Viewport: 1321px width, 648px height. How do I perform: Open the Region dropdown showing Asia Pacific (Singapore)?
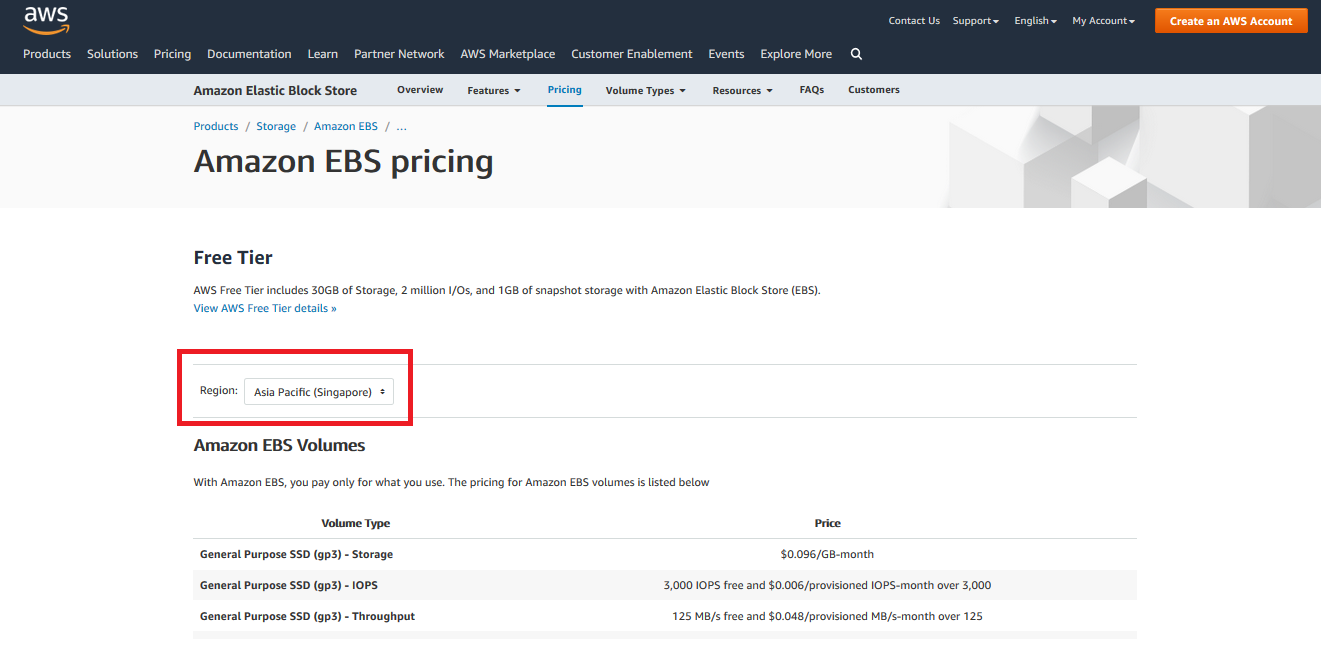[x=319, y=392]
